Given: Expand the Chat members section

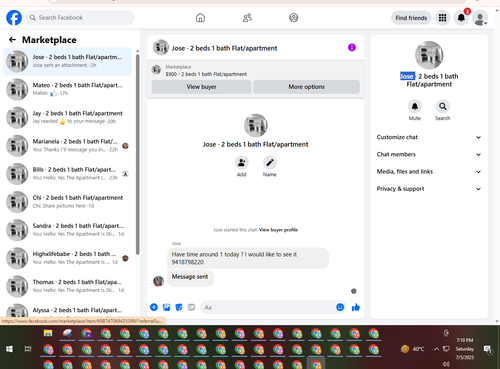Looking at the screenshot, I should click(x=429, y=154).
